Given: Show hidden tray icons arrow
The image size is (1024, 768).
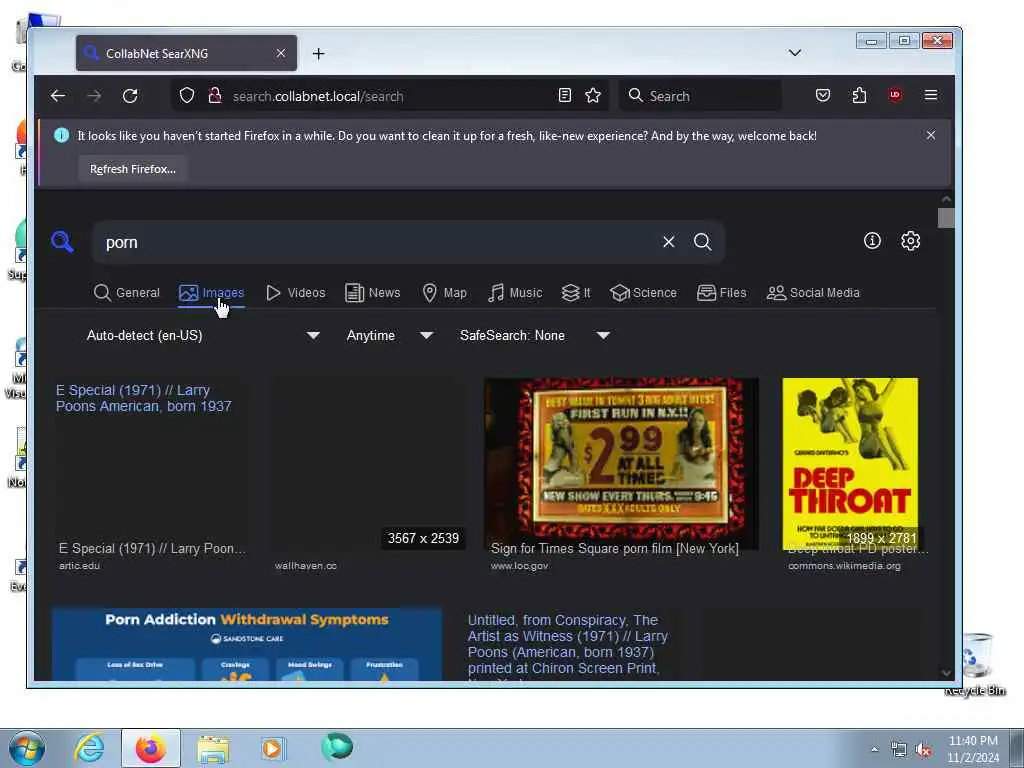Looking at the screenshot, I should 874,750.
